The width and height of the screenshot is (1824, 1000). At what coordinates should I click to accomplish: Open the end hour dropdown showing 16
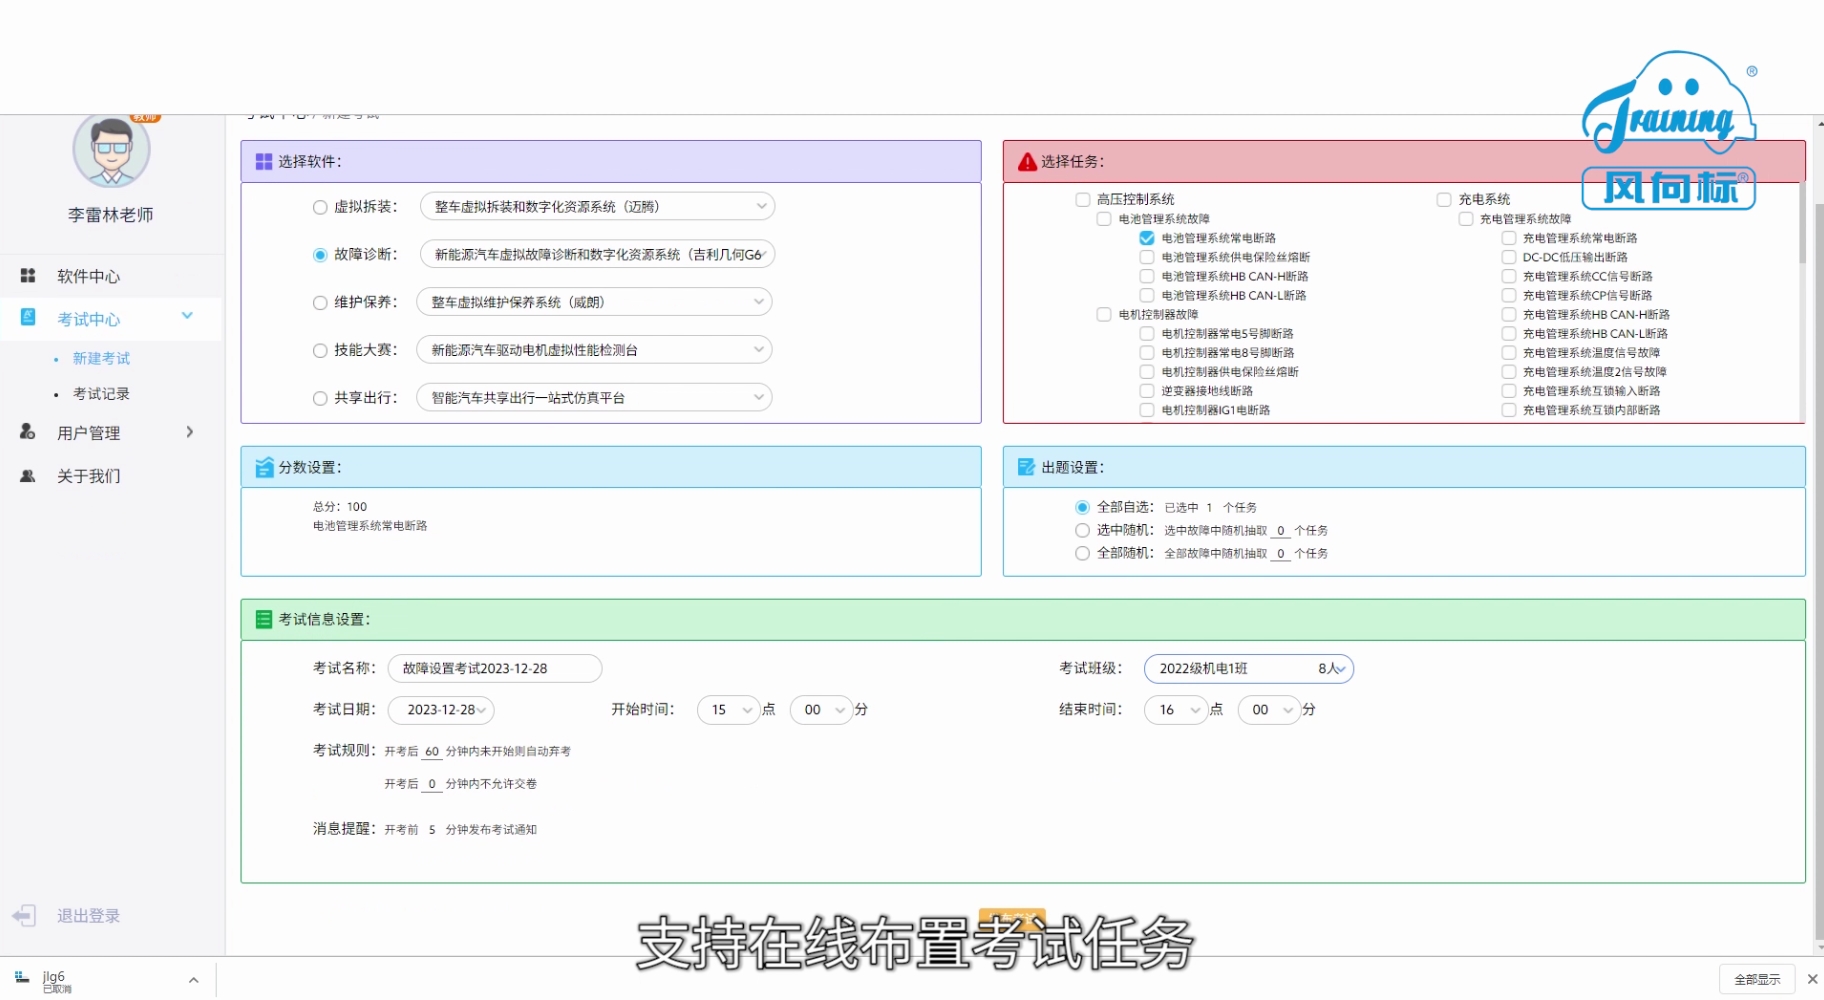(1176, 710)
